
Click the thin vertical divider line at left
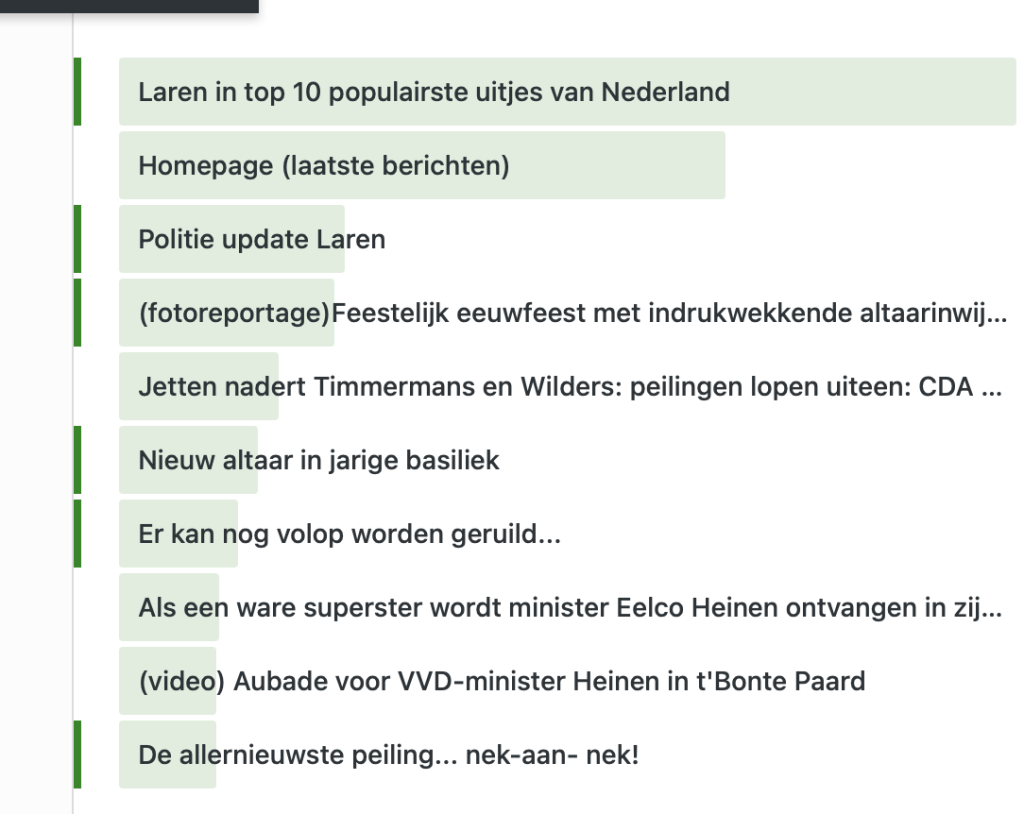[73, 400]
